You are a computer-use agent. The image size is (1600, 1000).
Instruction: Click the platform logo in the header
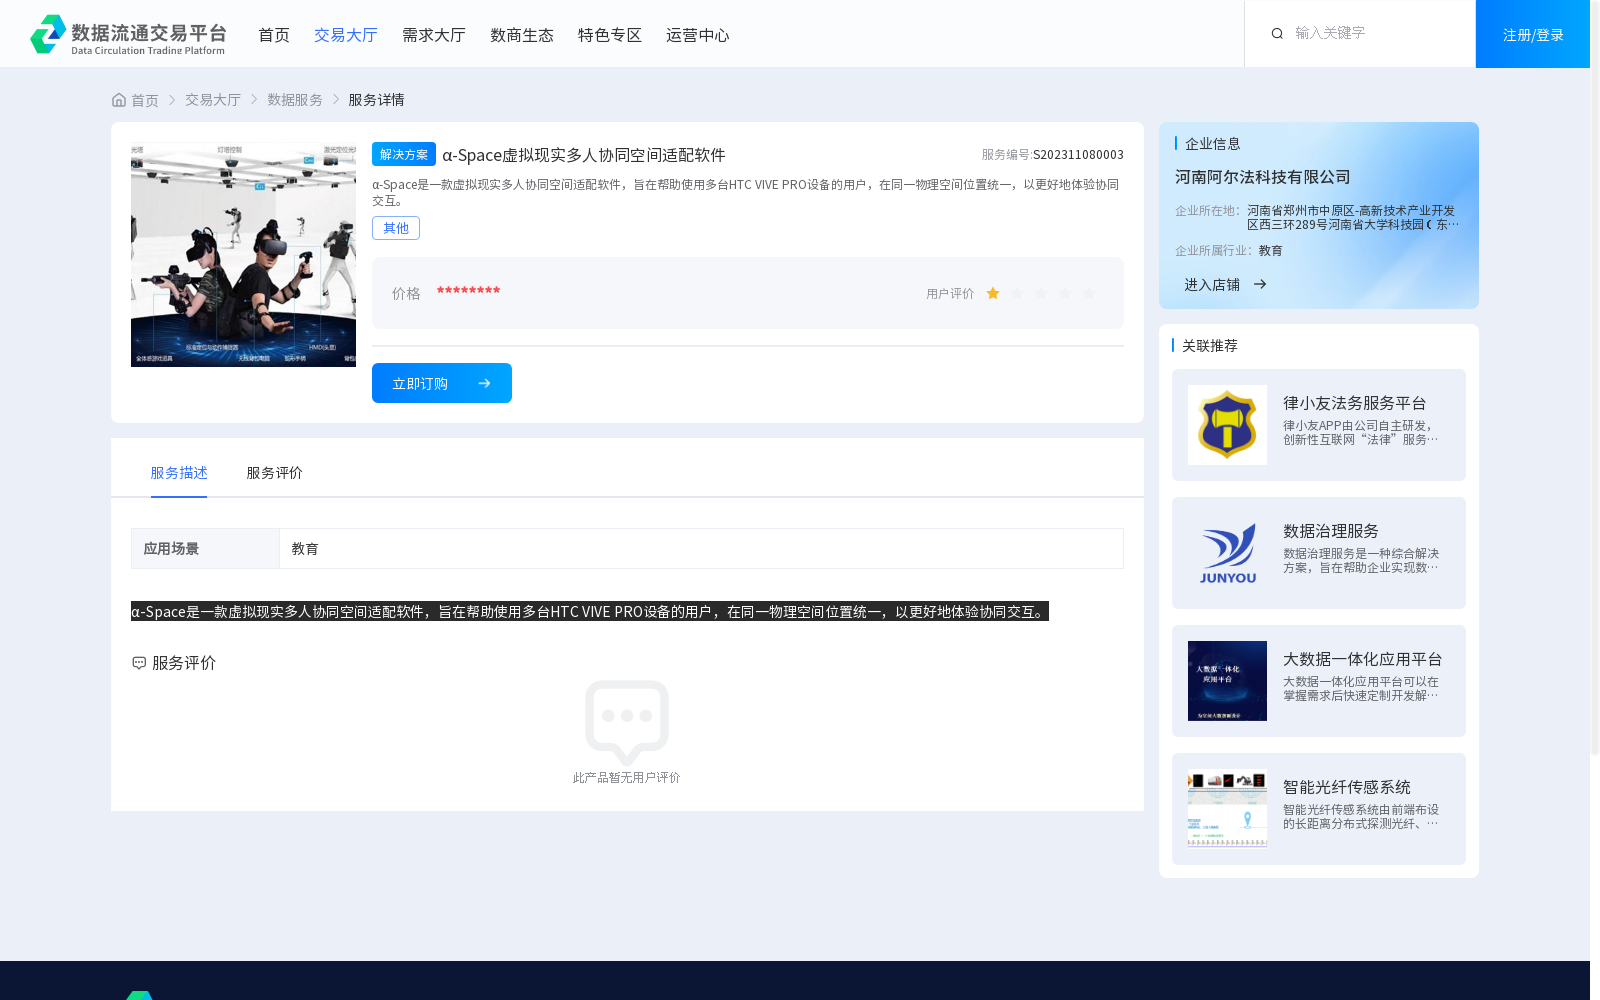point(128,34)
